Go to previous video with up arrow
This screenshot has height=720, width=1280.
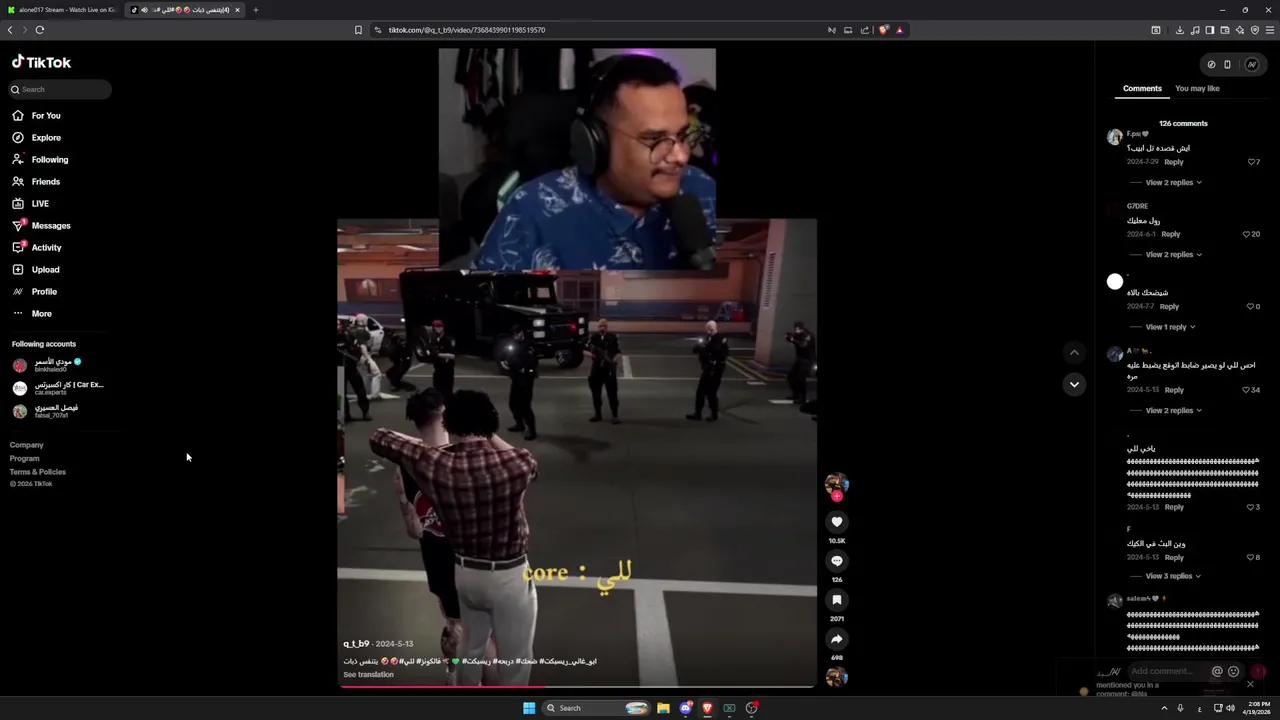1074,352
